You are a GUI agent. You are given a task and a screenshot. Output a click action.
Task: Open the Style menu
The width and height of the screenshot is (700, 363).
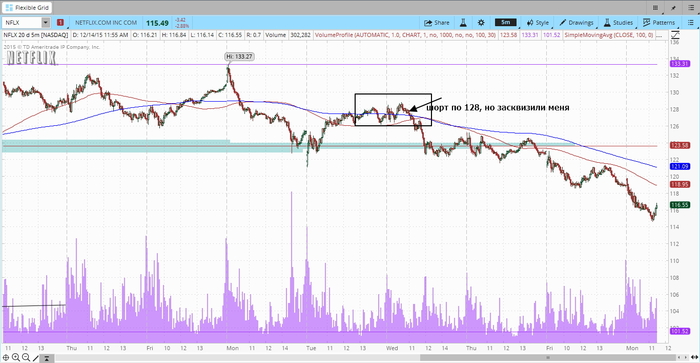tap(538, 22)
